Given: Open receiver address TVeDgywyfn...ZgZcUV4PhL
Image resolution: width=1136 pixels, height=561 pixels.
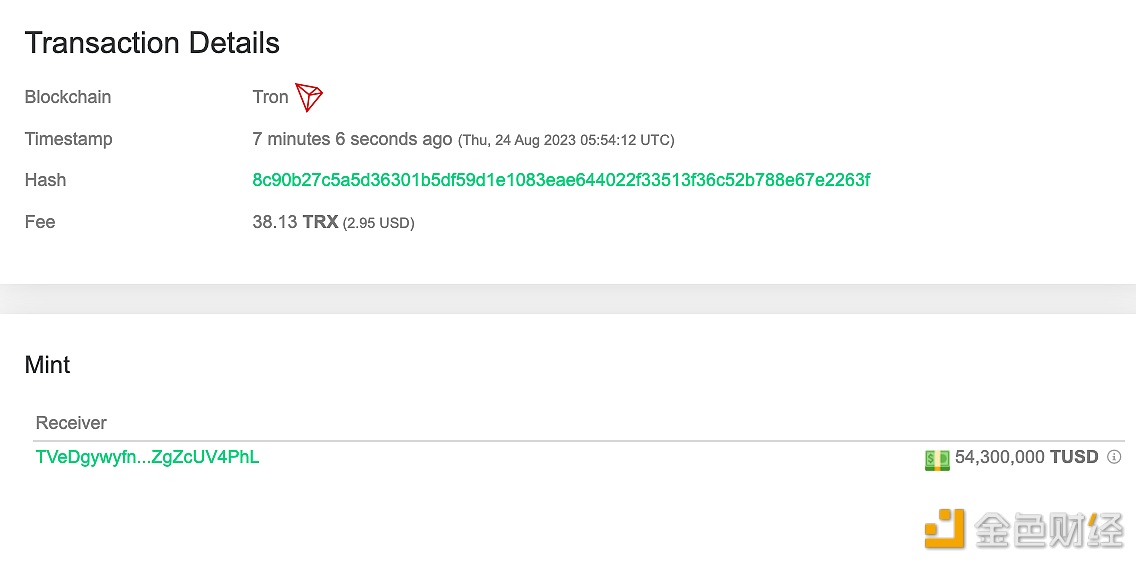Looking at the screenshot, I should (x=147, y=457).
